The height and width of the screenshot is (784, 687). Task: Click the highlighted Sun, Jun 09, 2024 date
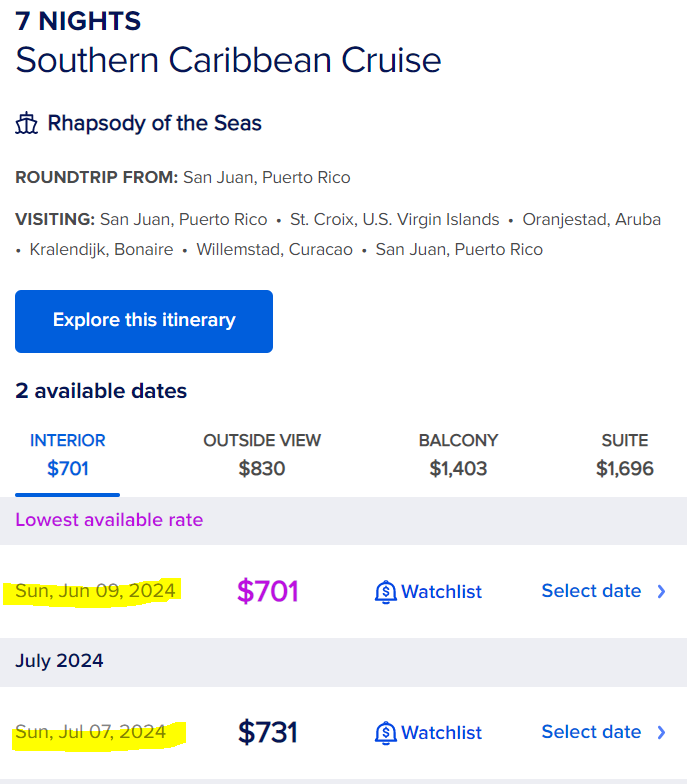point(95,591)
